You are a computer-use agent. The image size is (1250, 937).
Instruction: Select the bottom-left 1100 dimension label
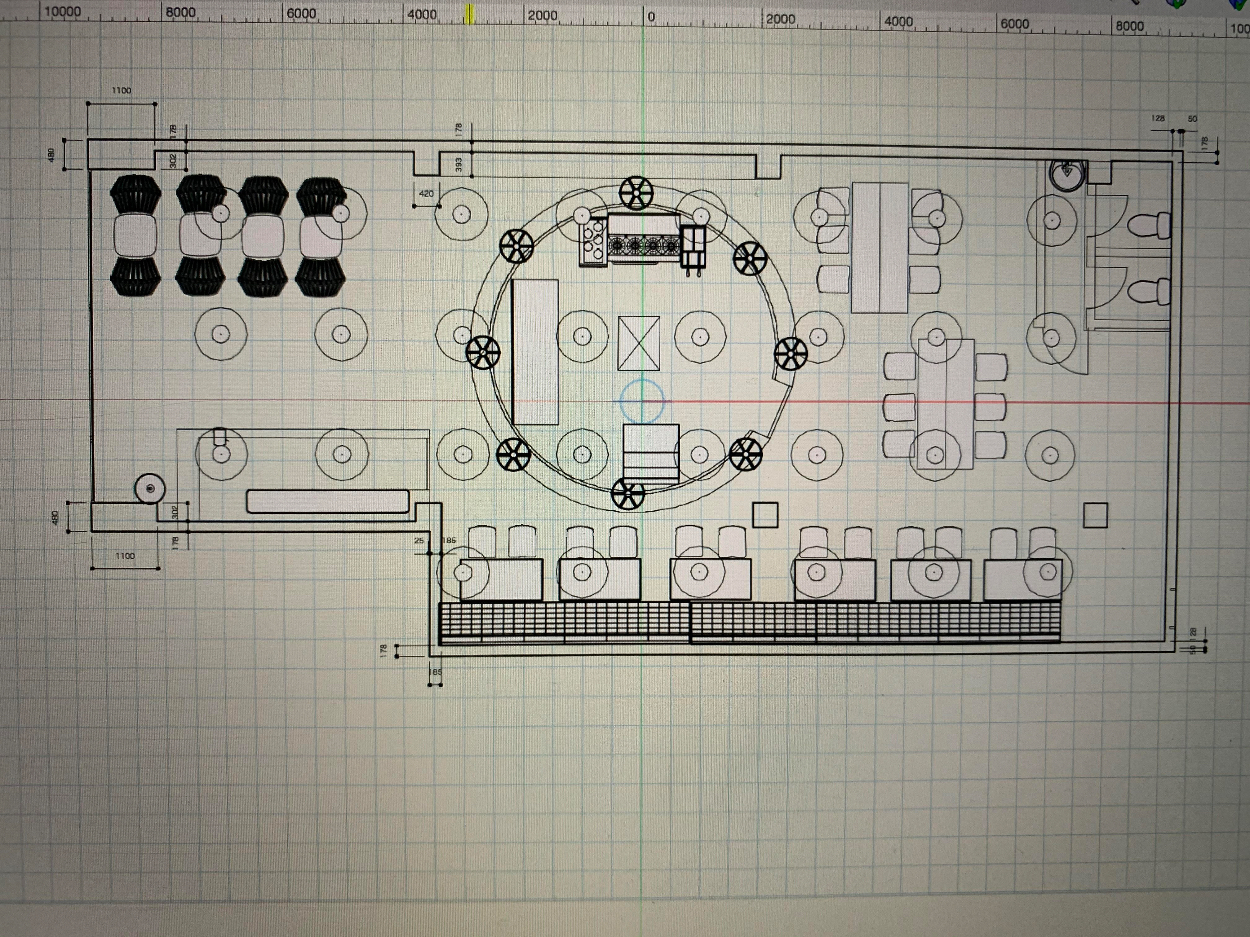pos(125,556)
